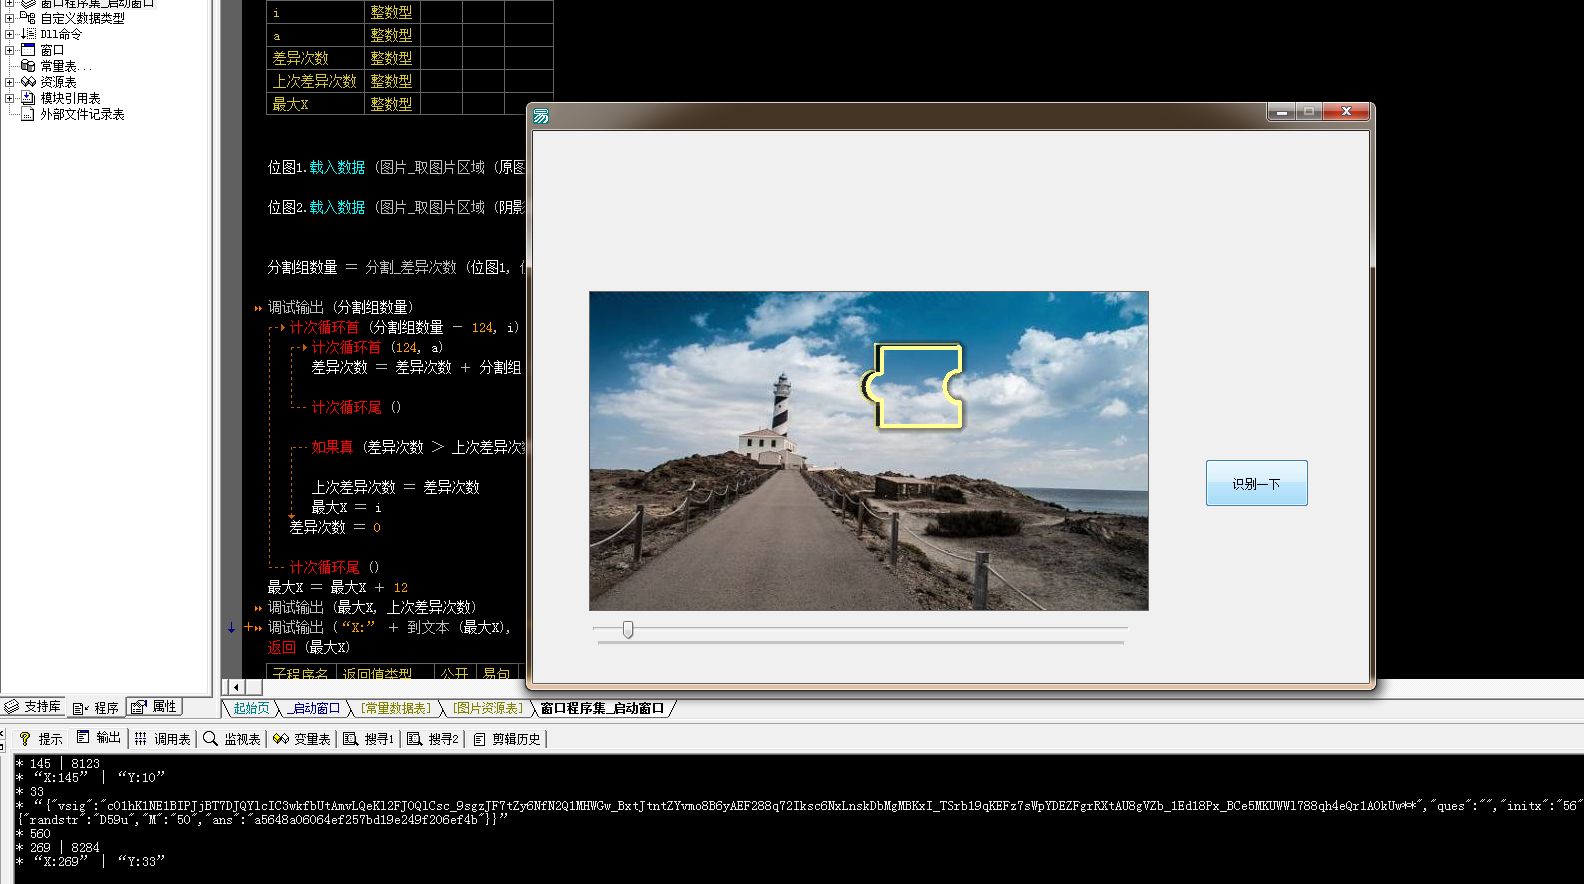Open the 提示 question mark tab

click(x=40, y=739)
